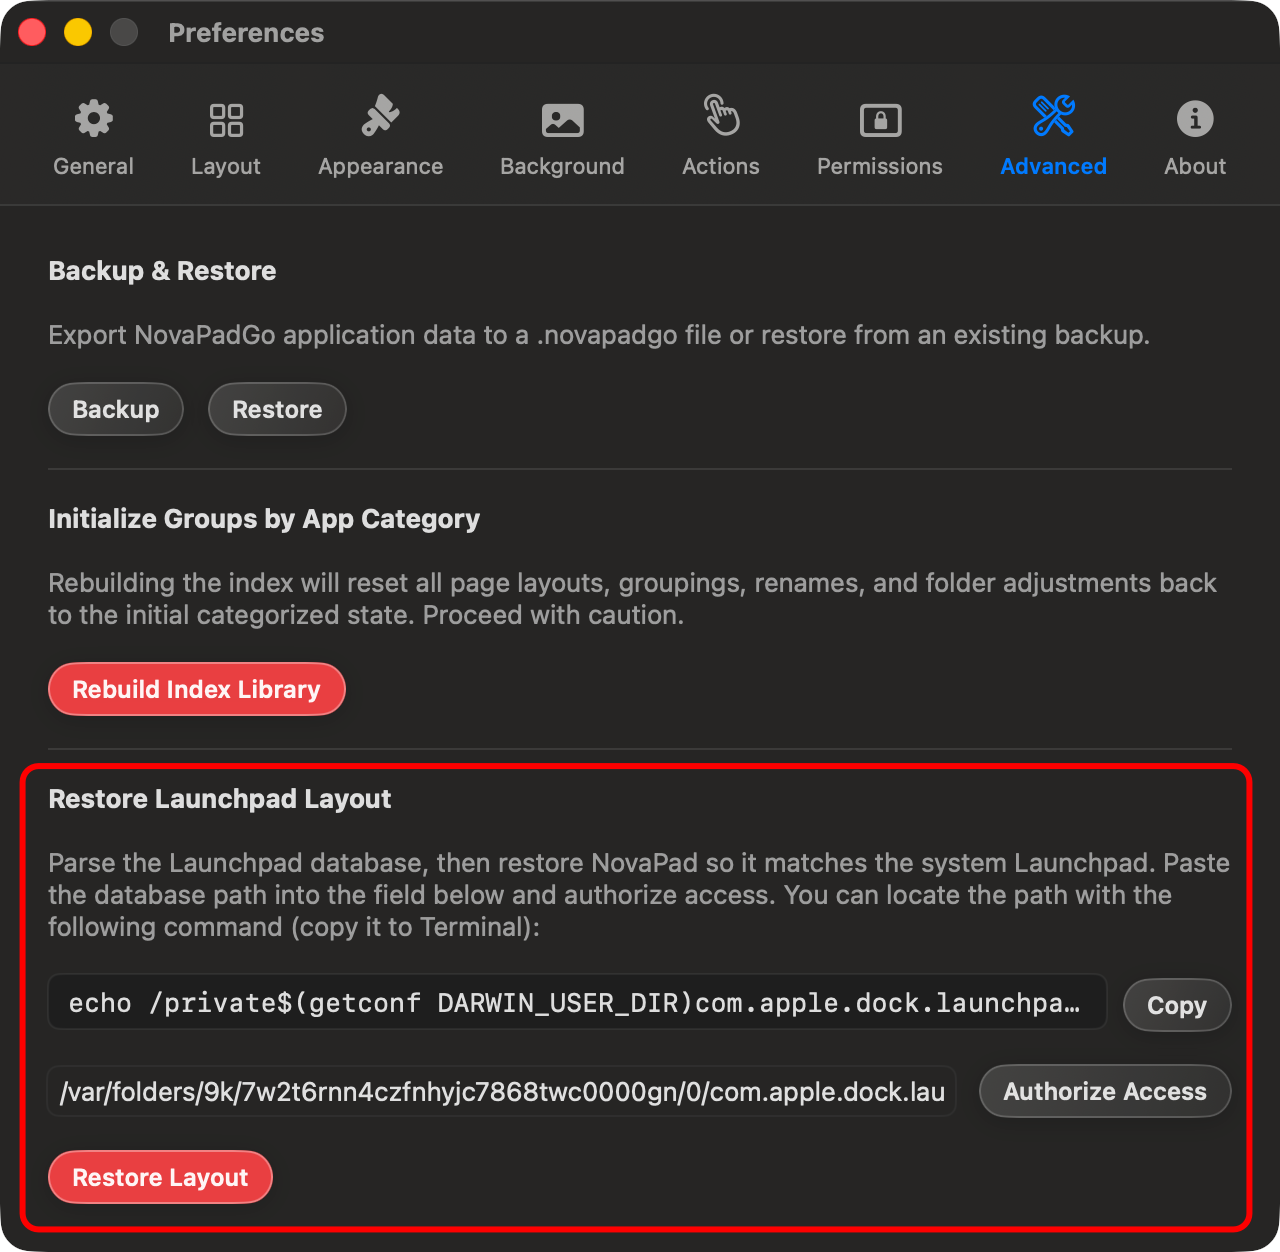
Task: Click the Rebuilding the index warning text
Action: [x=632, y=599]
